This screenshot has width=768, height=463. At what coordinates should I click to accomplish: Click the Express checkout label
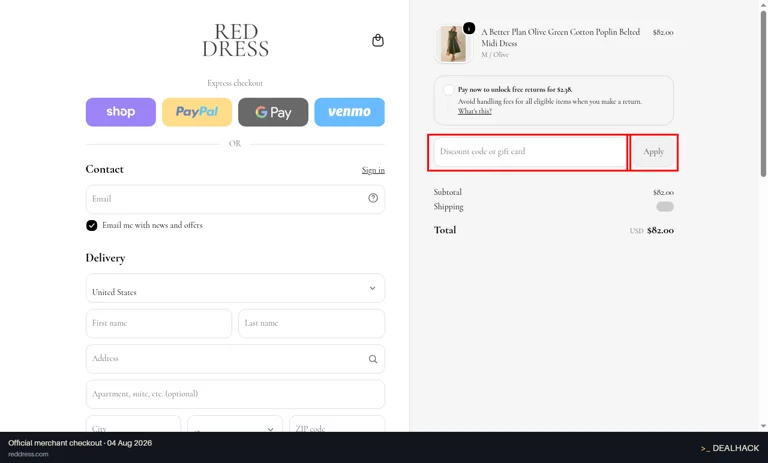pos(235,83)
